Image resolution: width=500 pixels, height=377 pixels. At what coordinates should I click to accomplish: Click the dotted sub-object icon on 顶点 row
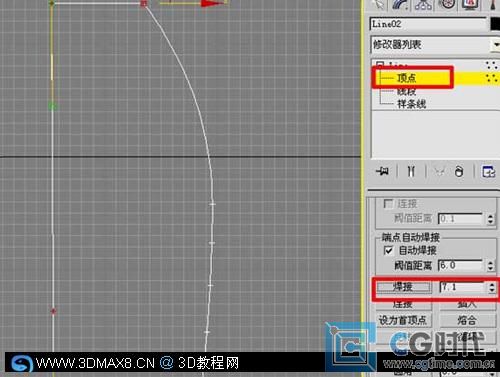click(x=491, y=78)
